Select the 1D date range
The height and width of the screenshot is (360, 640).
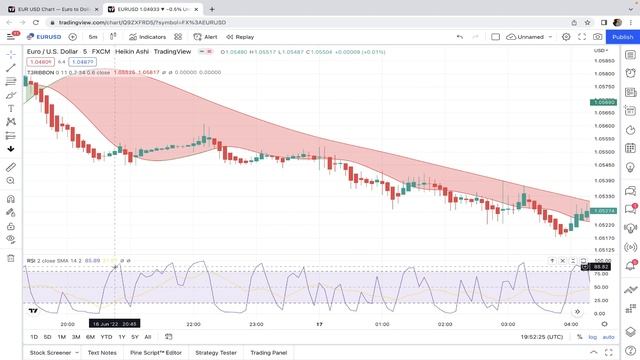[x=34, y=337]
